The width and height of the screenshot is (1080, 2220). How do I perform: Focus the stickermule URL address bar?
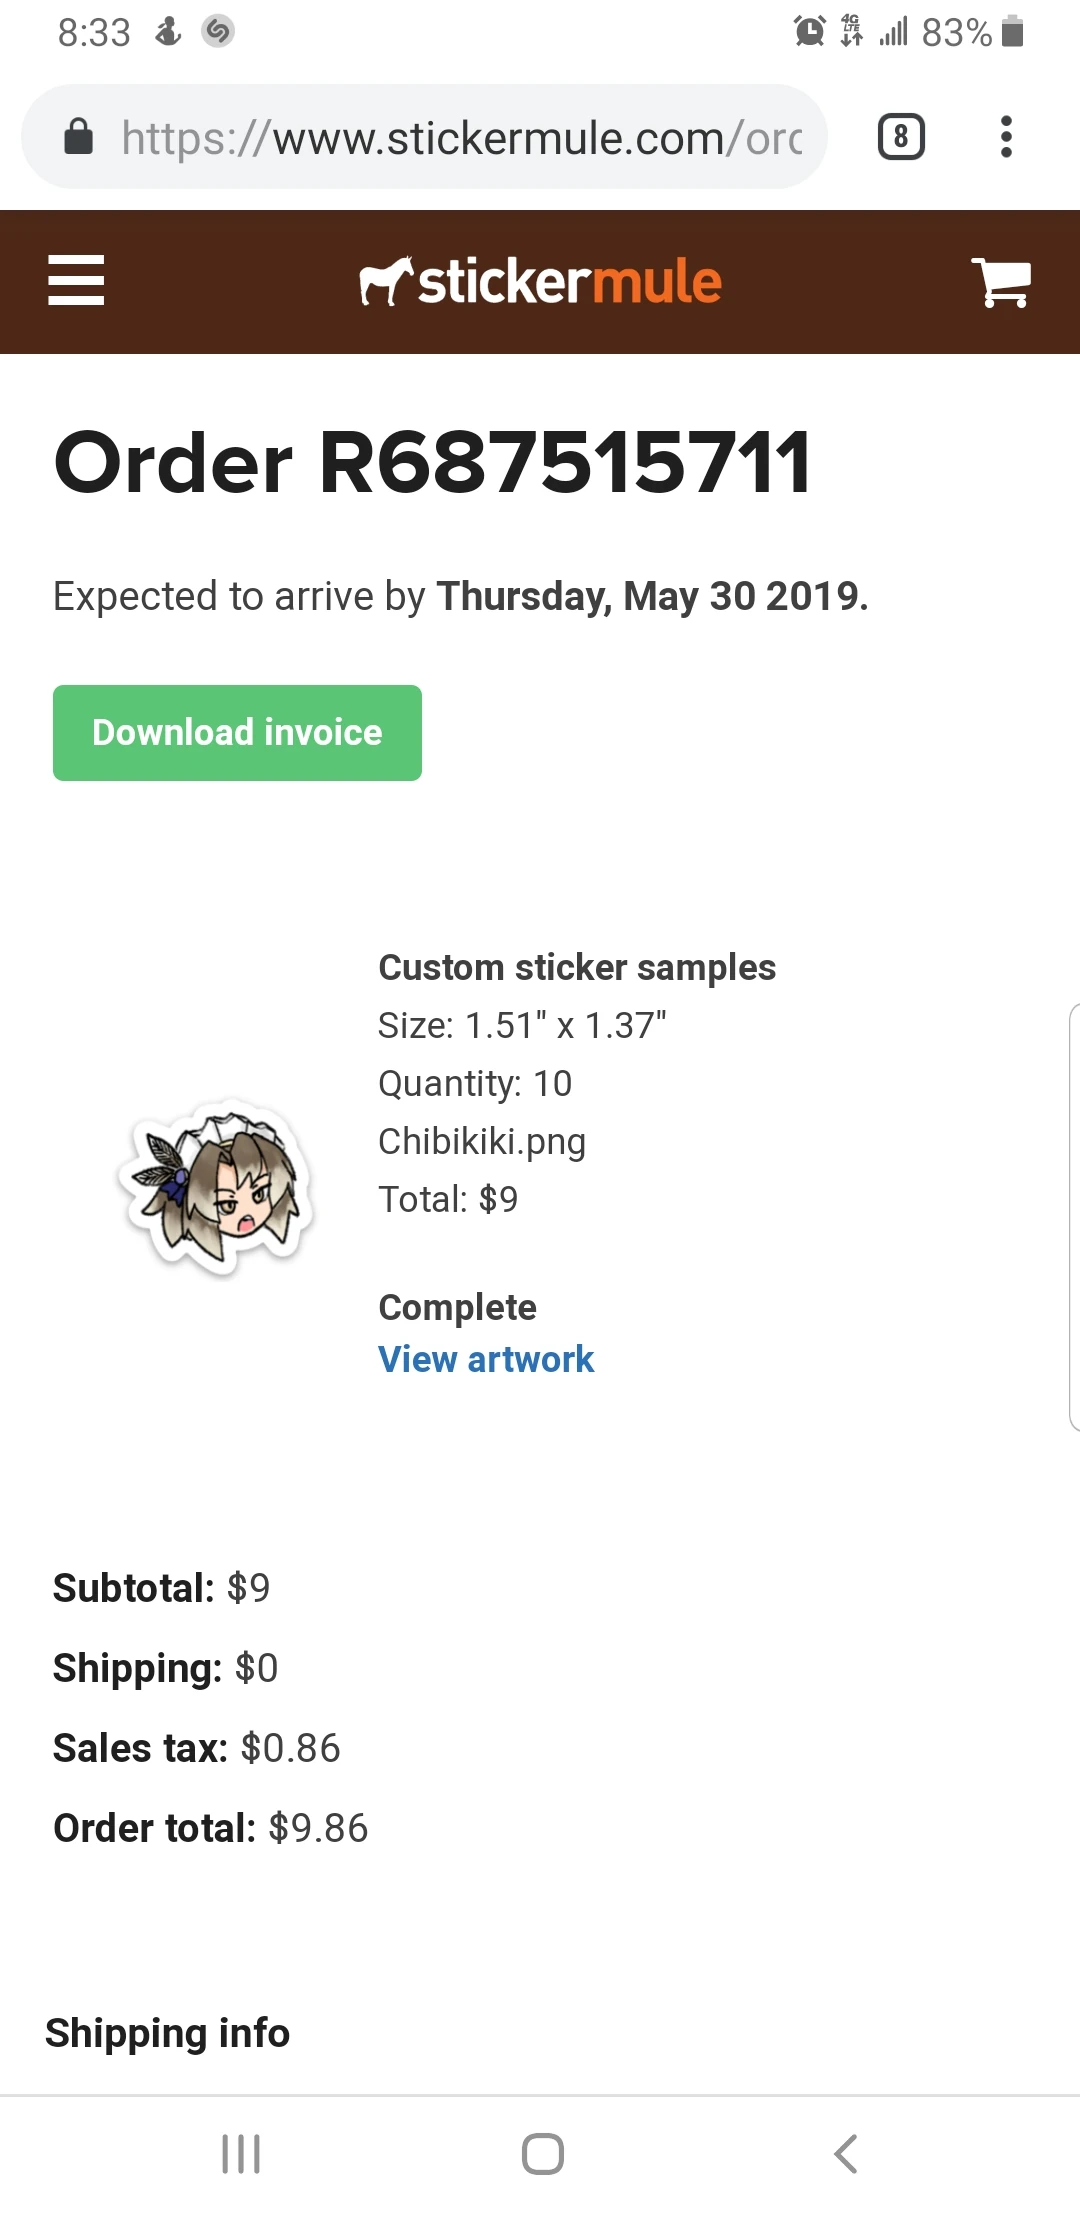coord(460,137)
